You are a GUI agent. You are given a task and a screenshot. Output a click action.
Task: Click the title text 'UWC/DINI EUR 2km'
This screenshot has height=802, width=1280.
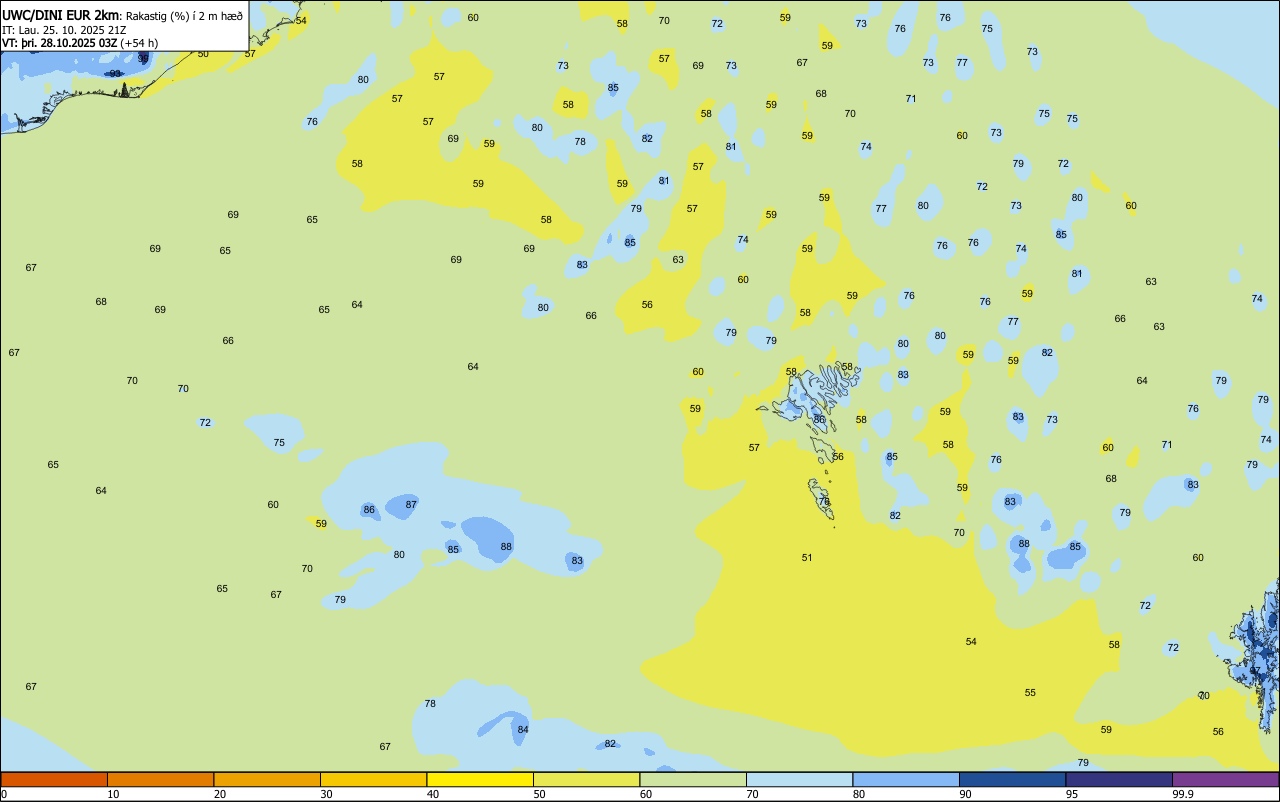61,15
